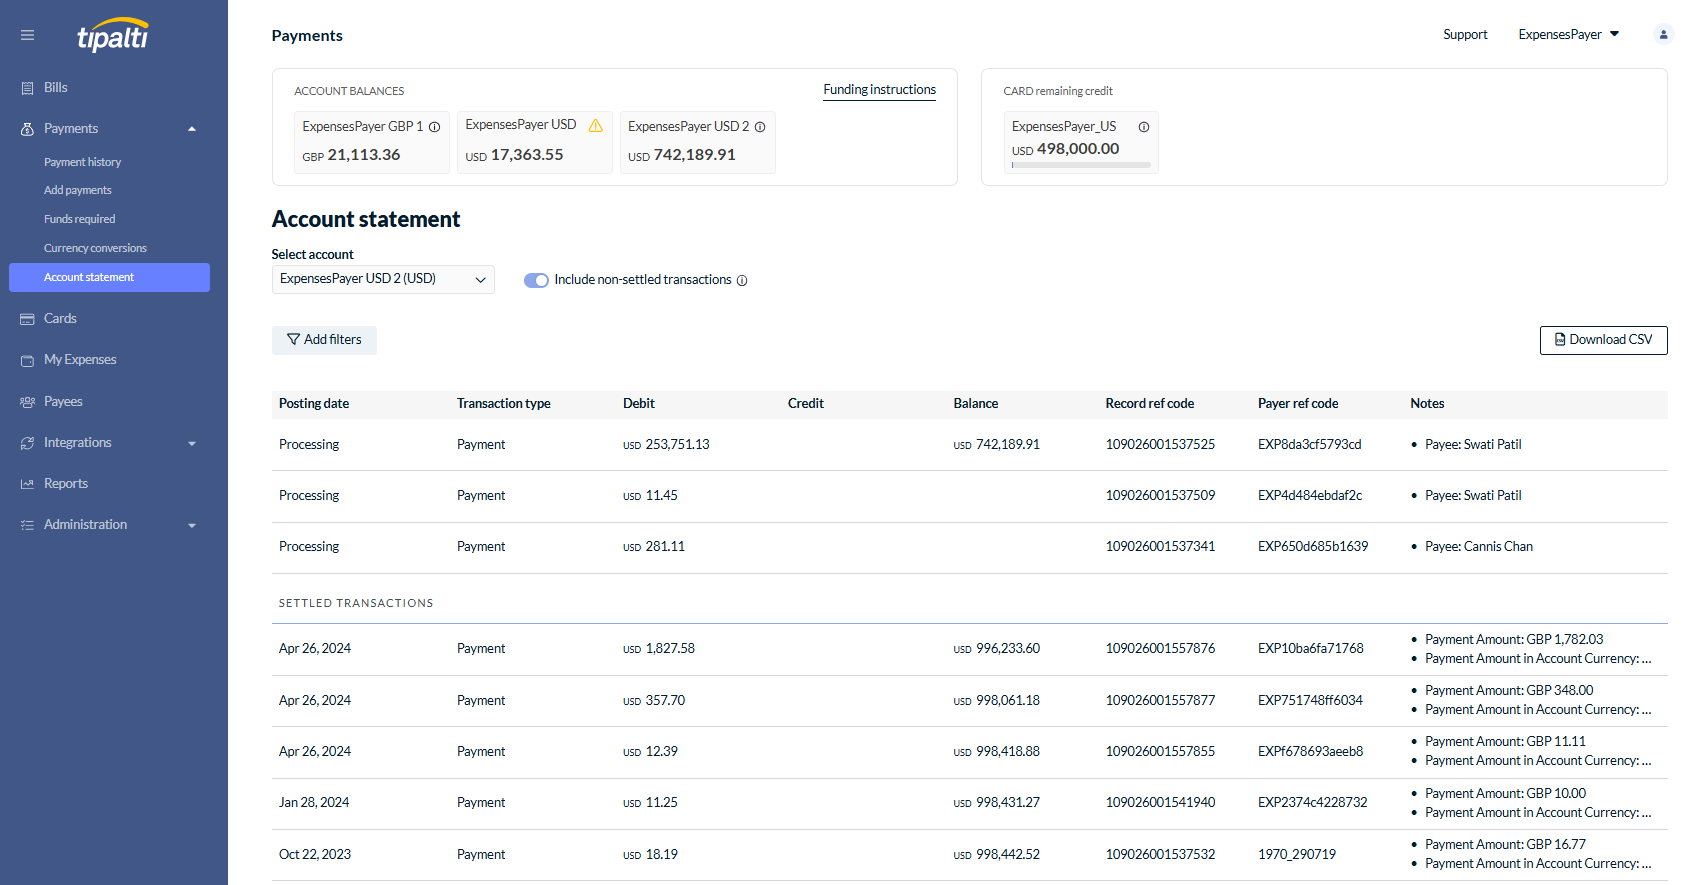The height and width of the screenshot is (885, 1708).
Task: Click the Payments sidebar icon
Action: [27, 129]
